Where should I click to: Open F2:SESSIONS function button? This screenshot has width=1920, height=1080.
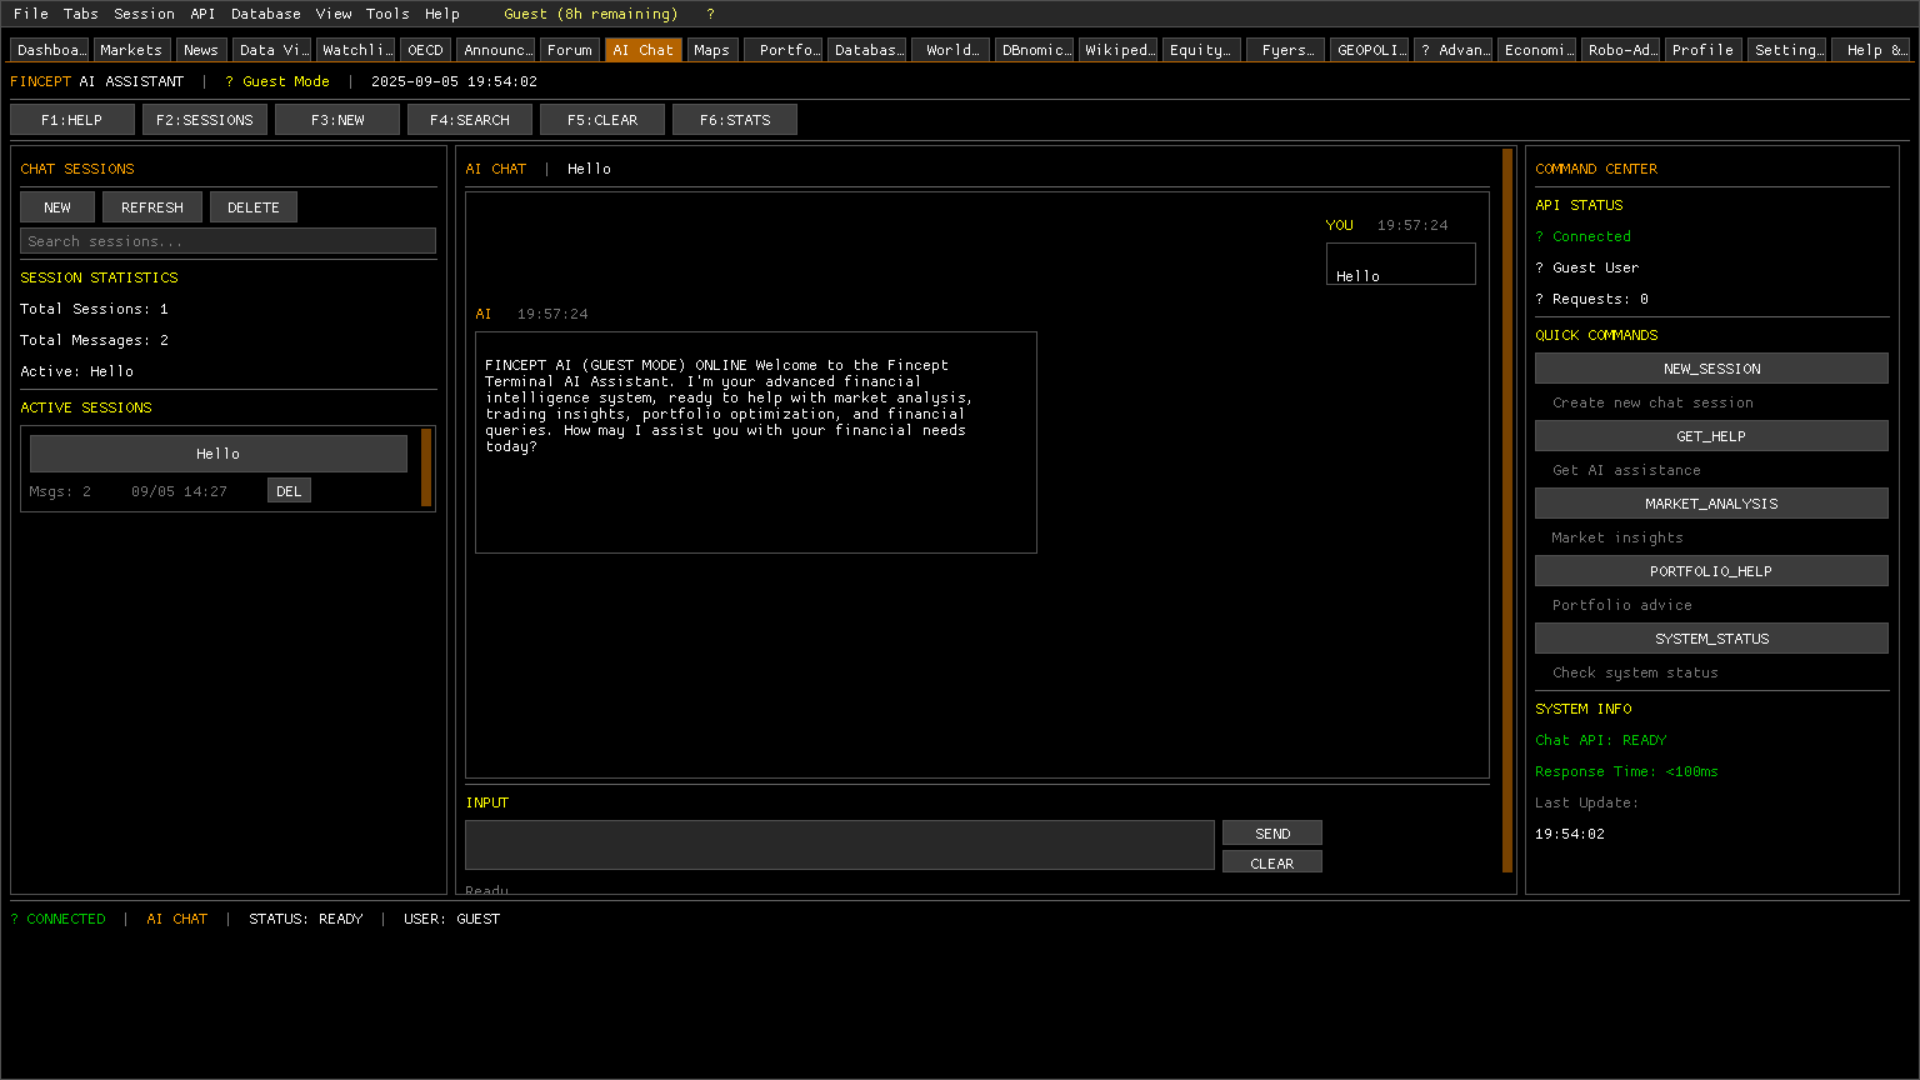click(204, 120)
